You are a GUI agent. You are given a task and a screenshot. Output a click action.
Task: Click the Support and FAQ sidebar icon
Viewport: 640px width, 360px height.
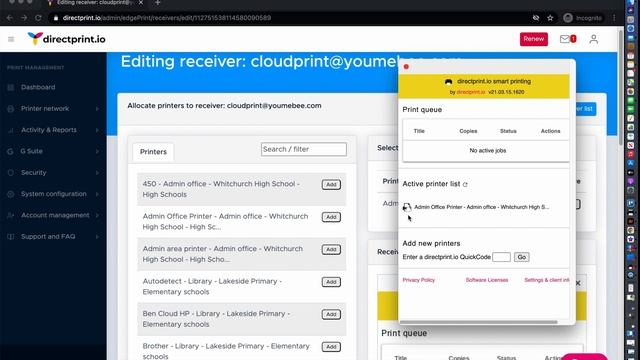(11, 237)
